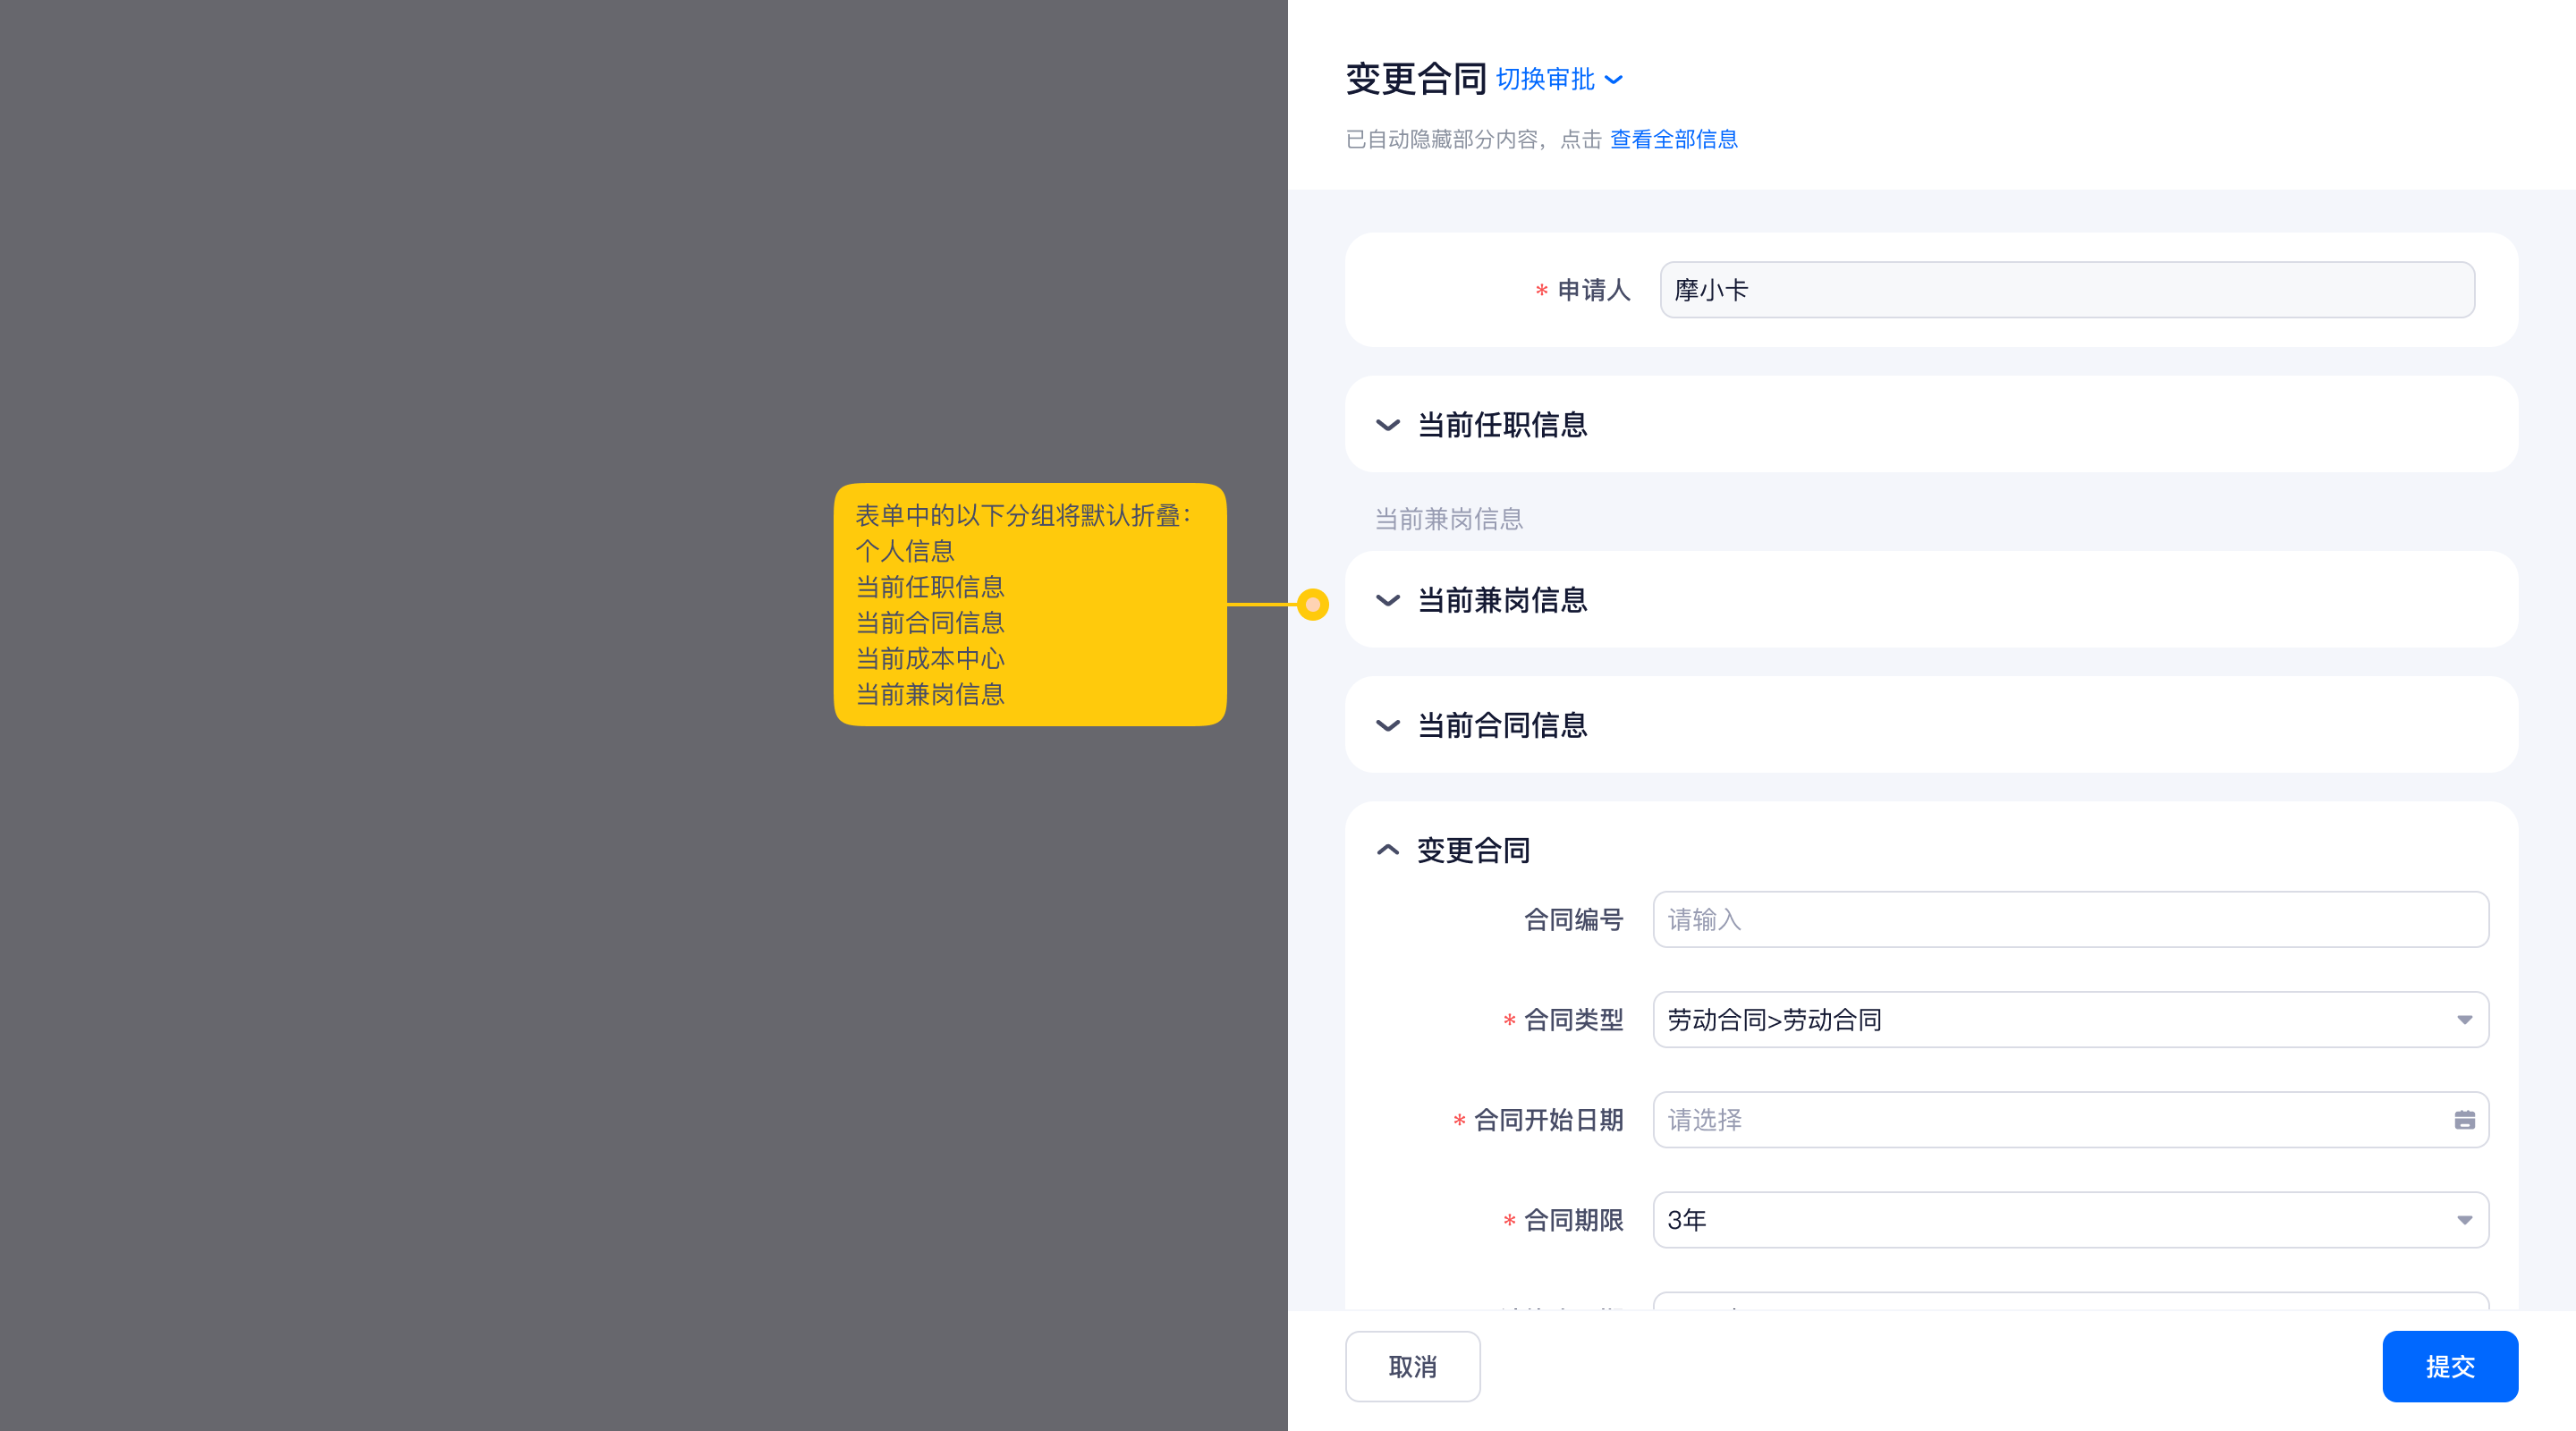Click the dropdown arrow of 合同类型
2576x1431 pixels.
[2464, 1020]
